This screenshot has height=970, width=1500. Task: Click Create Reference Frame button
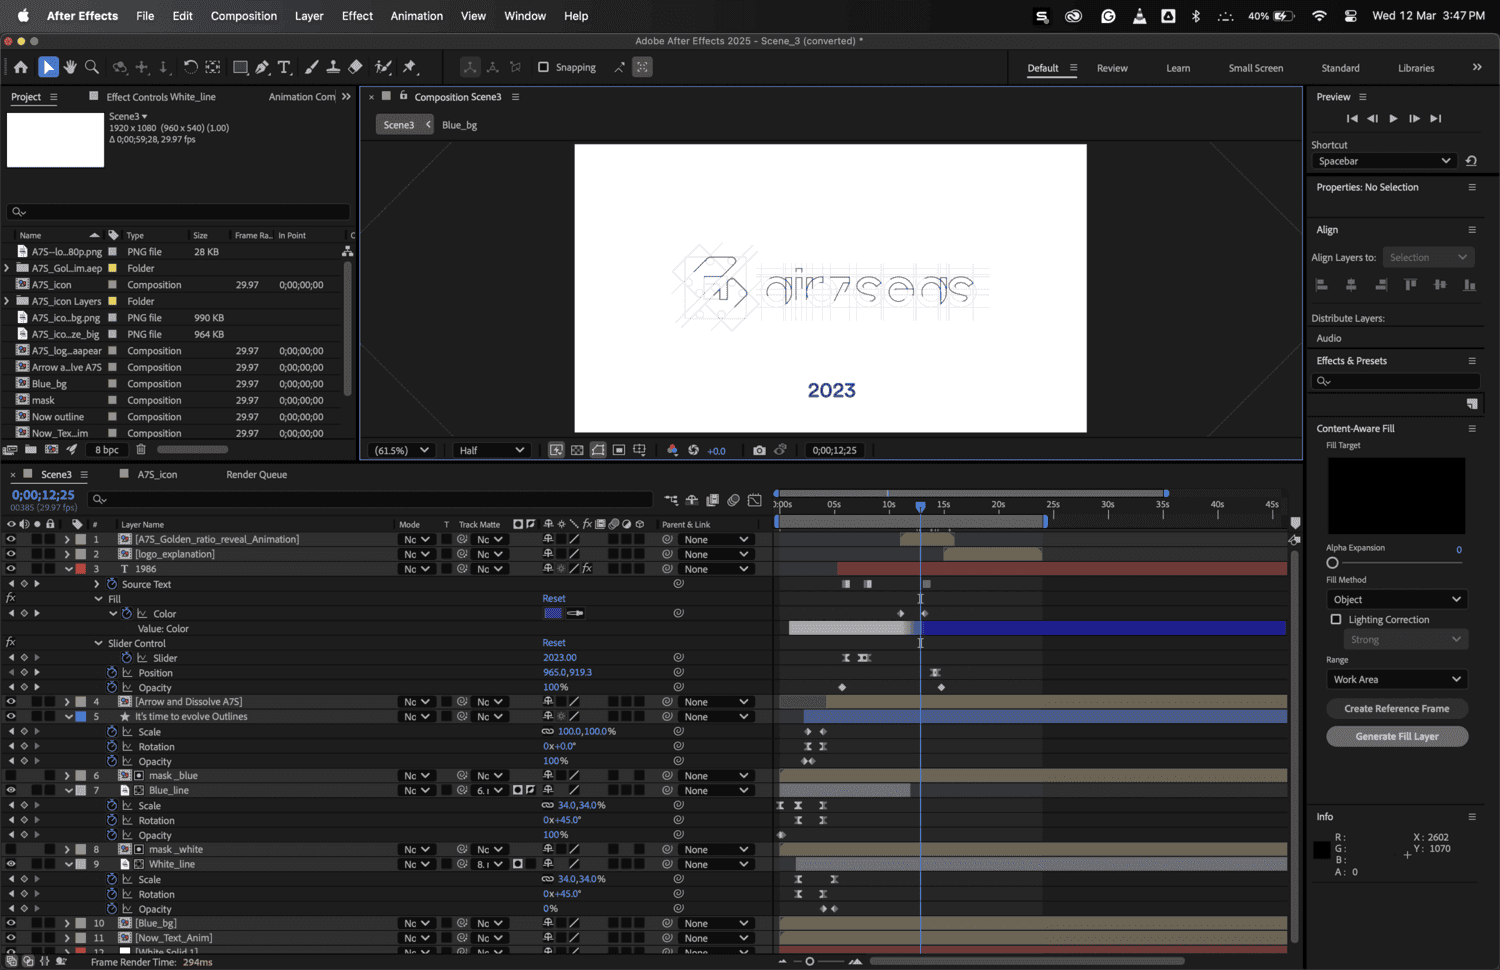tap(1396, 709)
